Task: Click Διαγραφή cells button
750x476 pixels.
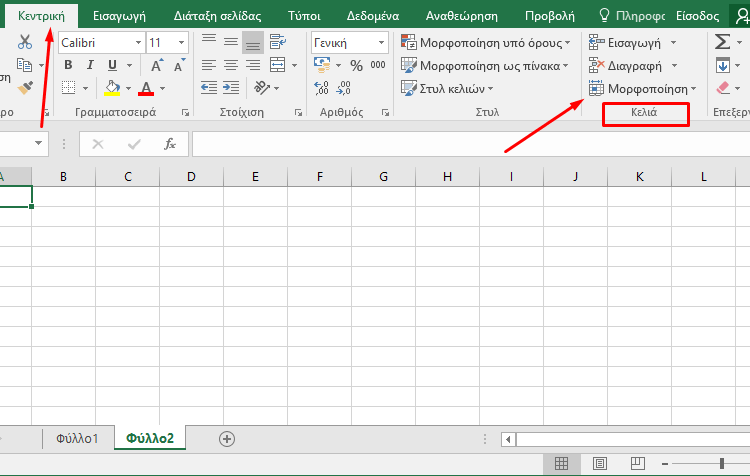Action: click(x=625, y=66)
